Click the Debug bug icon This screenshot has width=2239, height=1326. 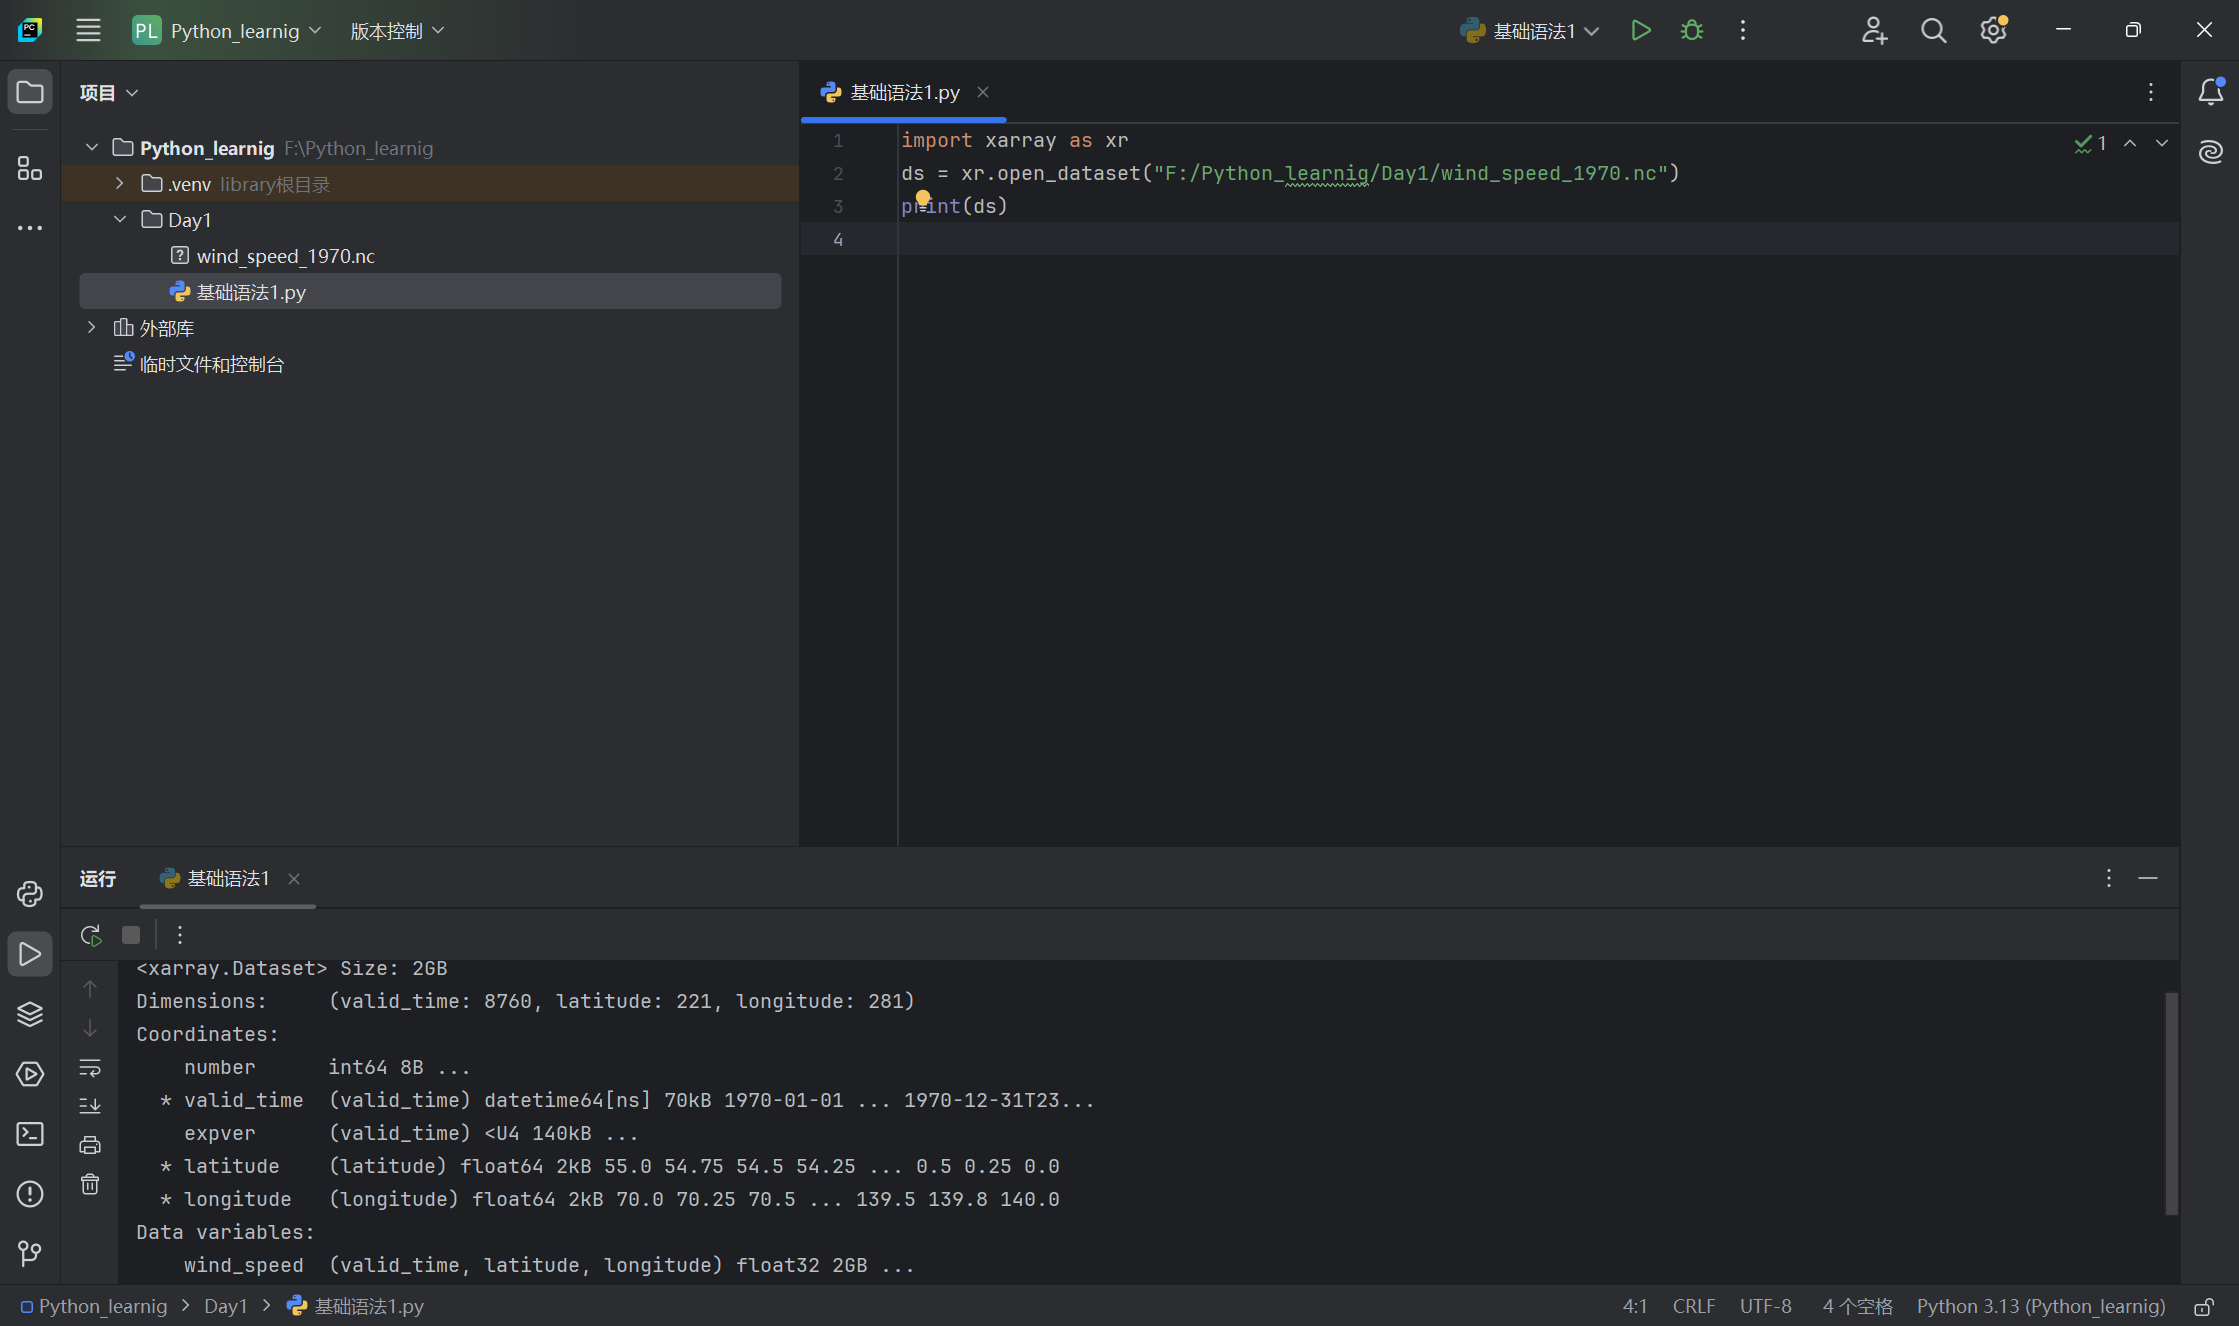coord(1691,31)
